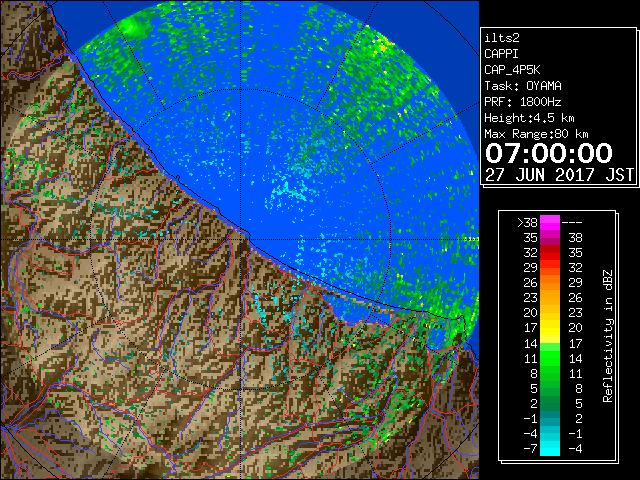Click the 'Reflectivity in dBZ' legend title
Viewport: 640px width, 480px height.
[x=608, y=336]
